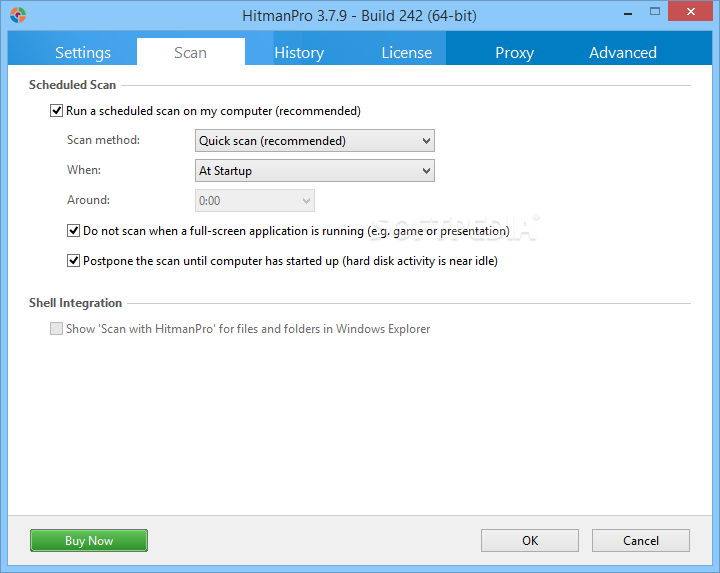
Task: Open the Proxy tab
Action: point(514,52)
